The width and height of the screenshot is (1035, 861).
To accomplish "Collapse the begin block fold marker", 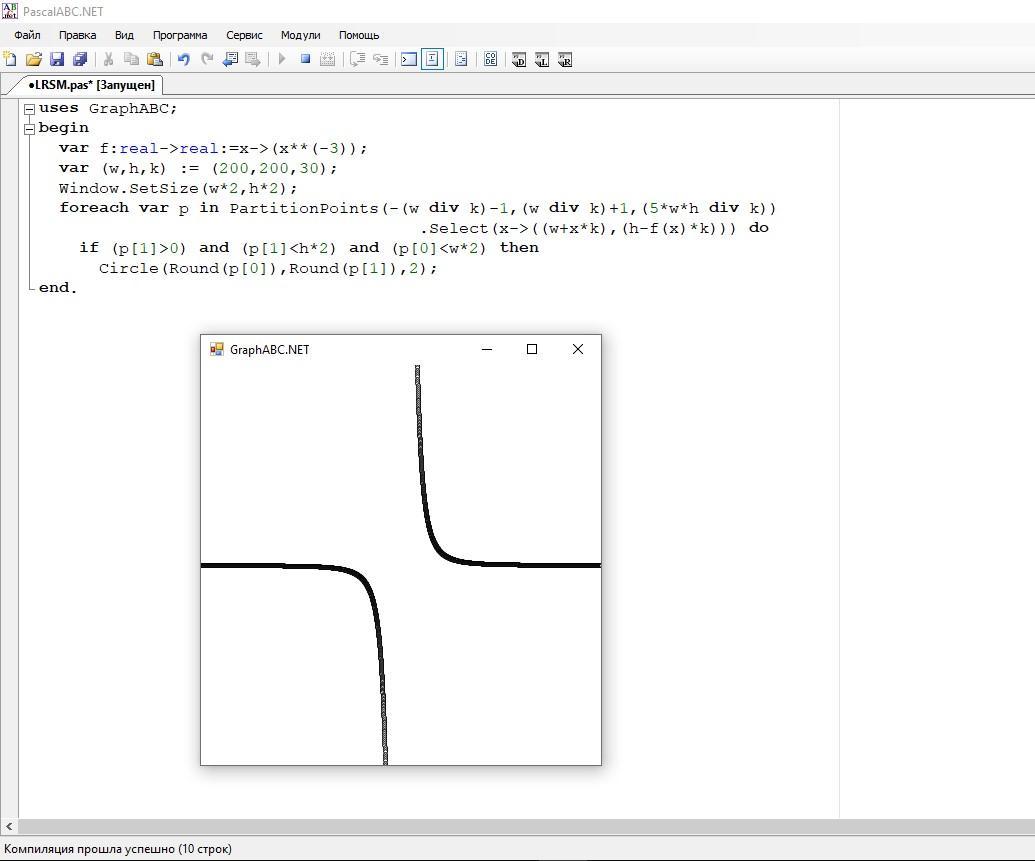I will tap(30, 128).
